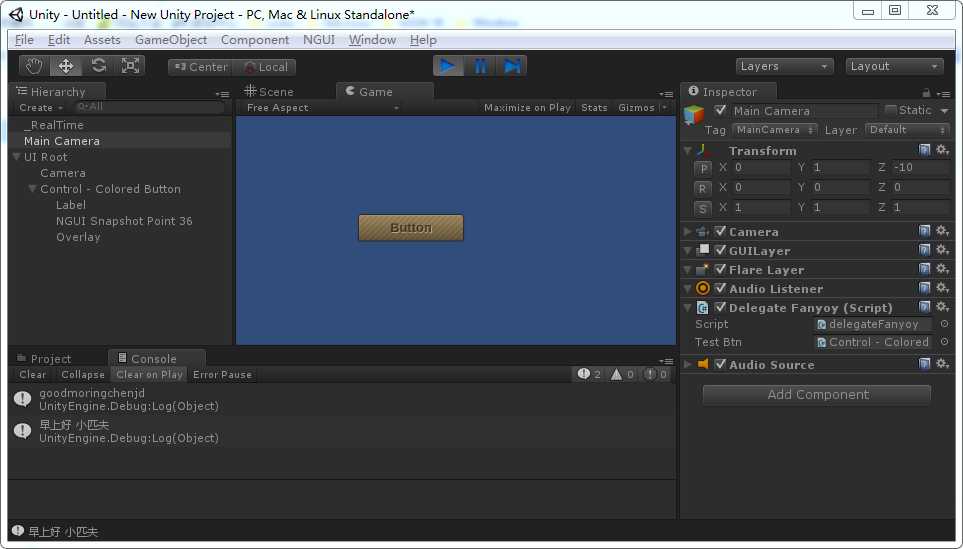The width and height of the screenshot is (963, 549).
Task: Collapse the Transform component
Action: tap(688, 150)
